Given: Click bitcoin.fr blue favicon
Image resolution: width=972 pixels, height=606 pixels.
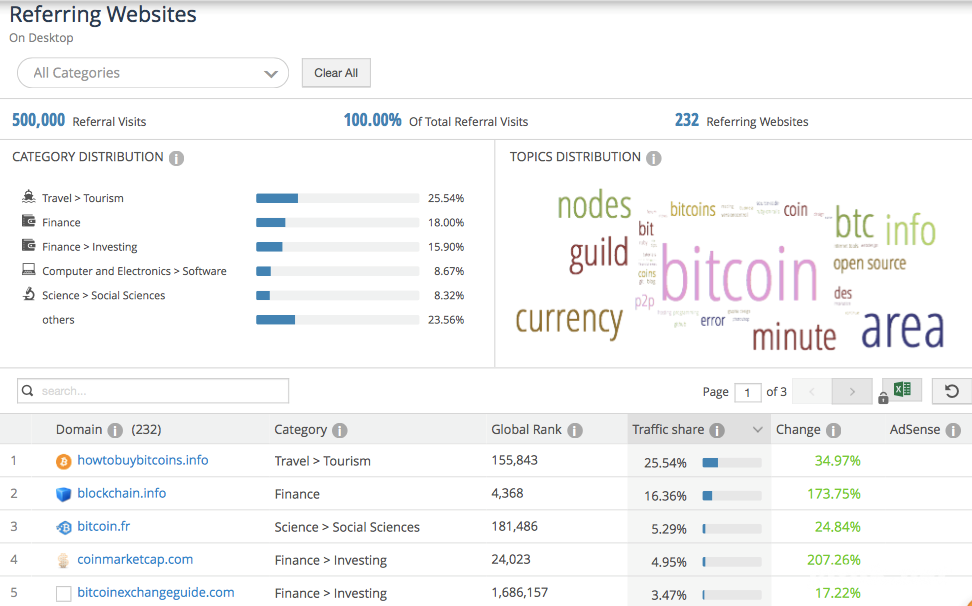Looking at the screenshot, I should [x=63, y=527].
